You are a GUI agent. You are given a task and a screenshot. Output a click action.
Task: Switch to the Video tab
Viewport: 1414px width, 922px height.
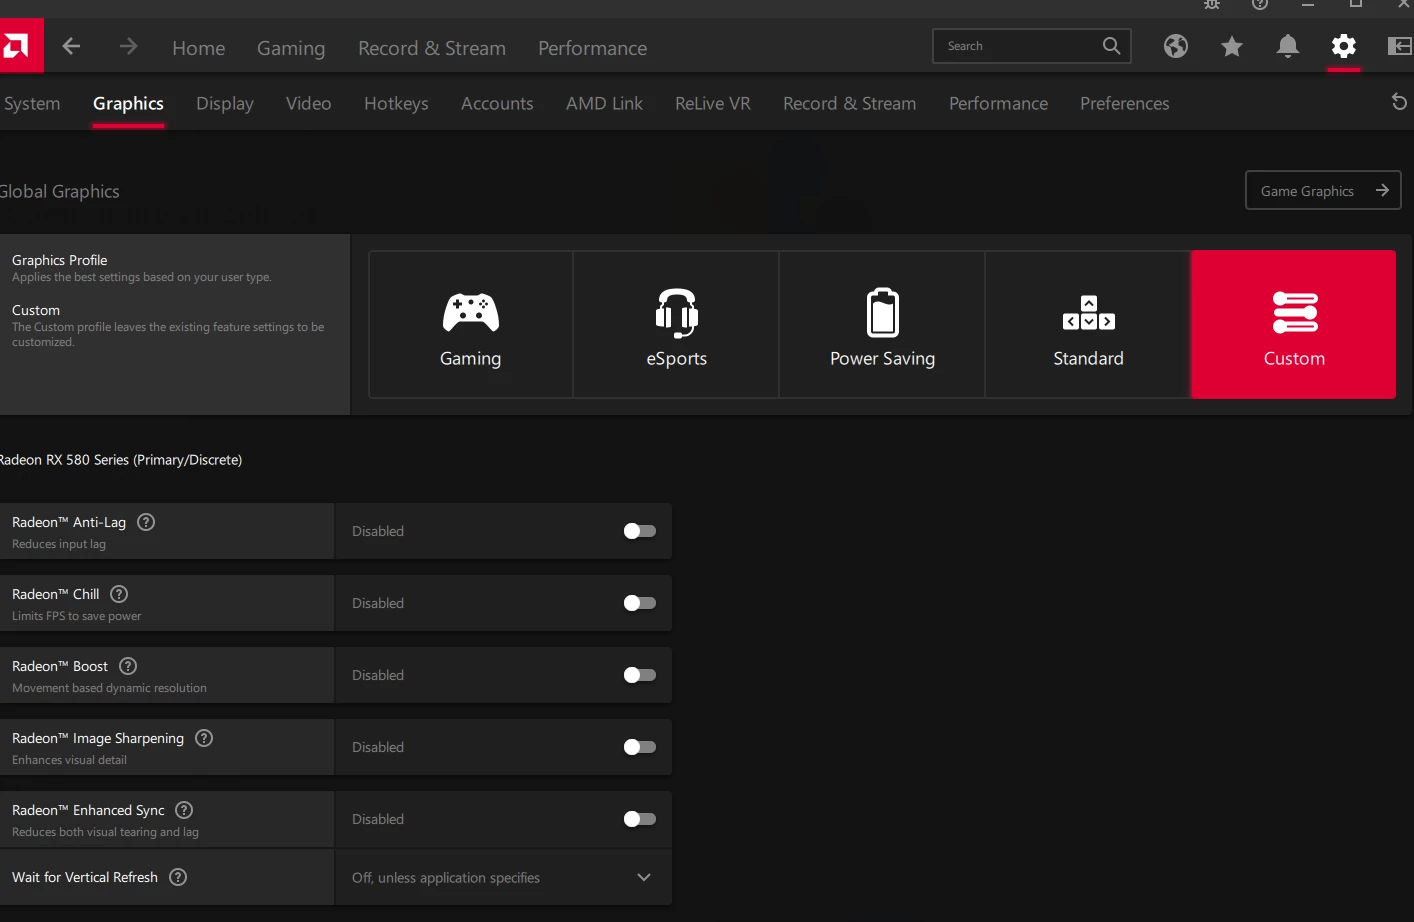[308, 103]
